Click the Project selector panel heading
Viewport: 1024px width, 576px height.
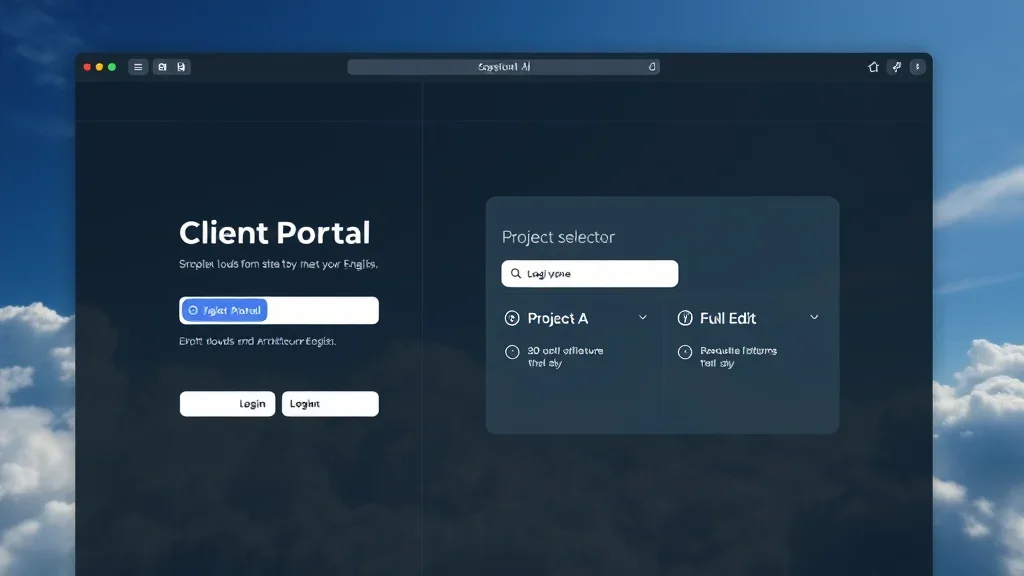557,237
